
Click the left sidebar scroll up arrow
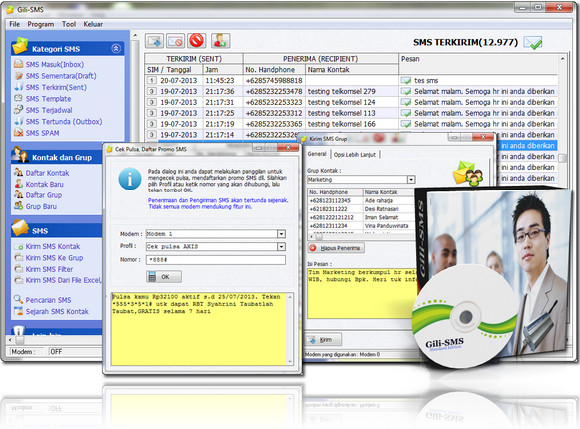[x=135, y=36]
